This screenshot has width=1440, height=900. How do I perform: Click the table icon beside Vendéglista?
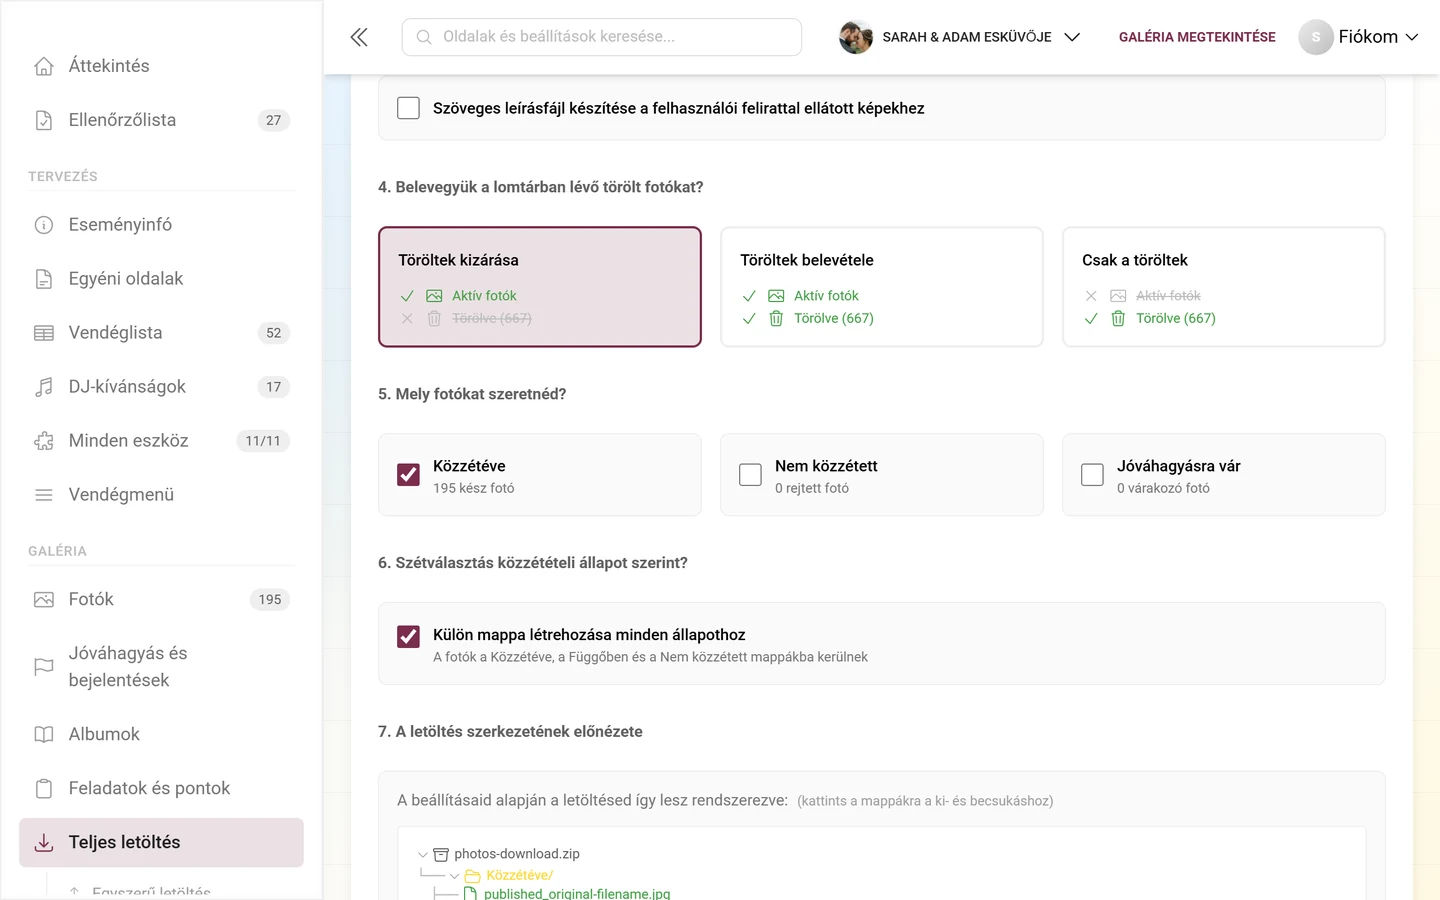click(x=44, y=333)
